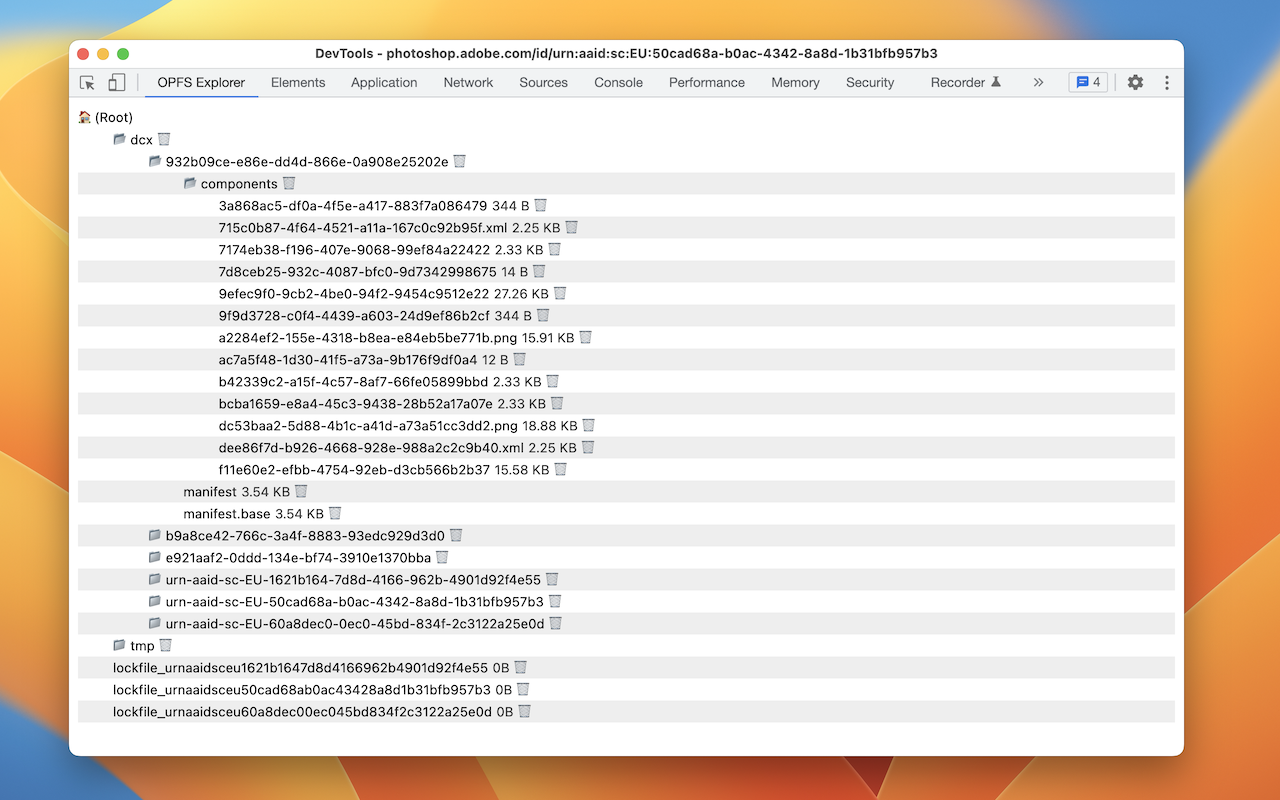Screen dimensions: 1280x800
Task: Select file a2284ef2-155e-4318-b8ea-e84eb5be771b.png
Action: pos(368,337)
